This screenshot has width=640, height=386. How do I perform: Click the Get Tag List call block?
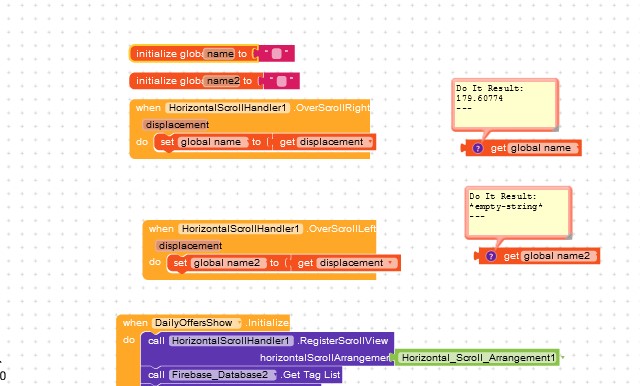click(x=311, y=375)
